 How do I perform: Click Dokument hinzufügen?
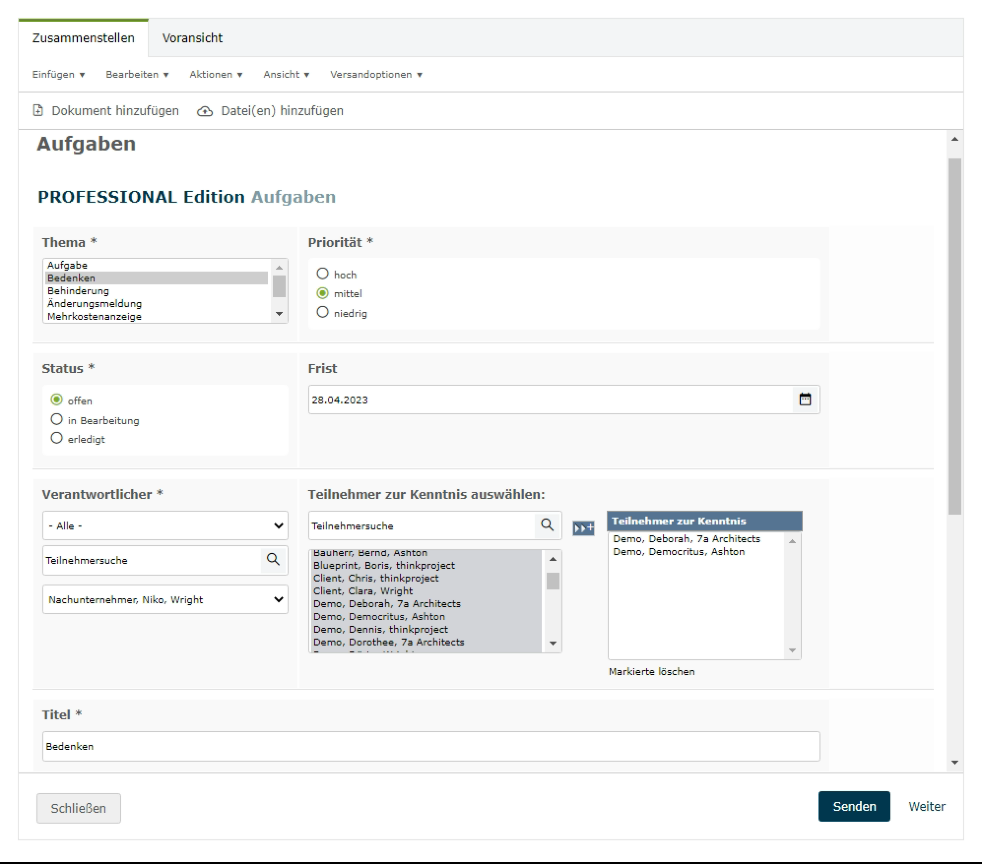(115, 111)
